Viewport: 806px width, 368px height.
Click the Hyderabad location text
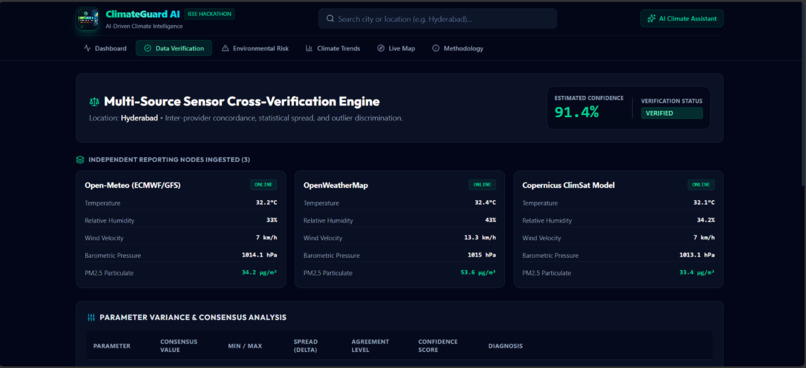pos(139,118)
